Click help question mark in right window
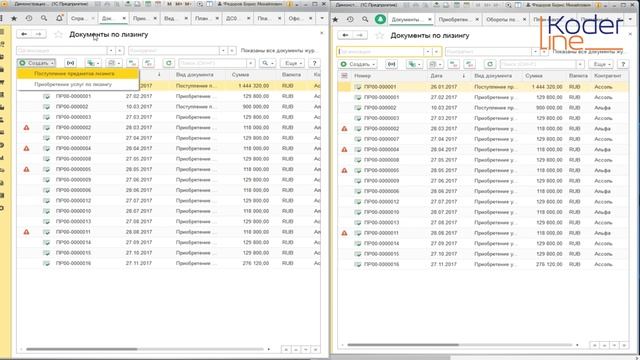 tap(623, 64)
